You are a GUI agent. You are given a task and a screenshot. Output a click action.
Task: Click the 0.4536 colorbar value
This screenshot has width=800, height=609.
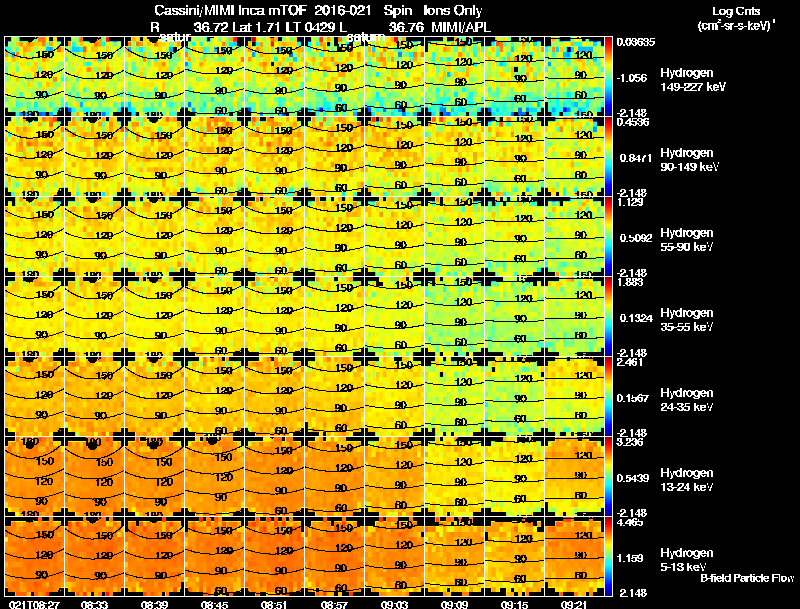click(633, 122)
